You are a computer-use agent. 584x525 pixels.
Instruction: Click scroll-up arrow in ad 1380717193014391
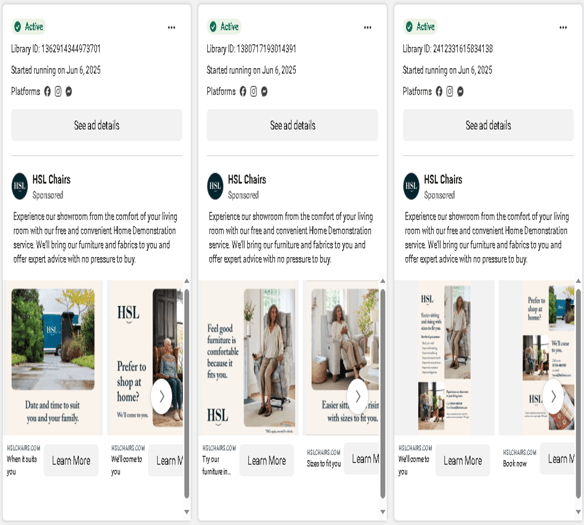tap(383, 281)
